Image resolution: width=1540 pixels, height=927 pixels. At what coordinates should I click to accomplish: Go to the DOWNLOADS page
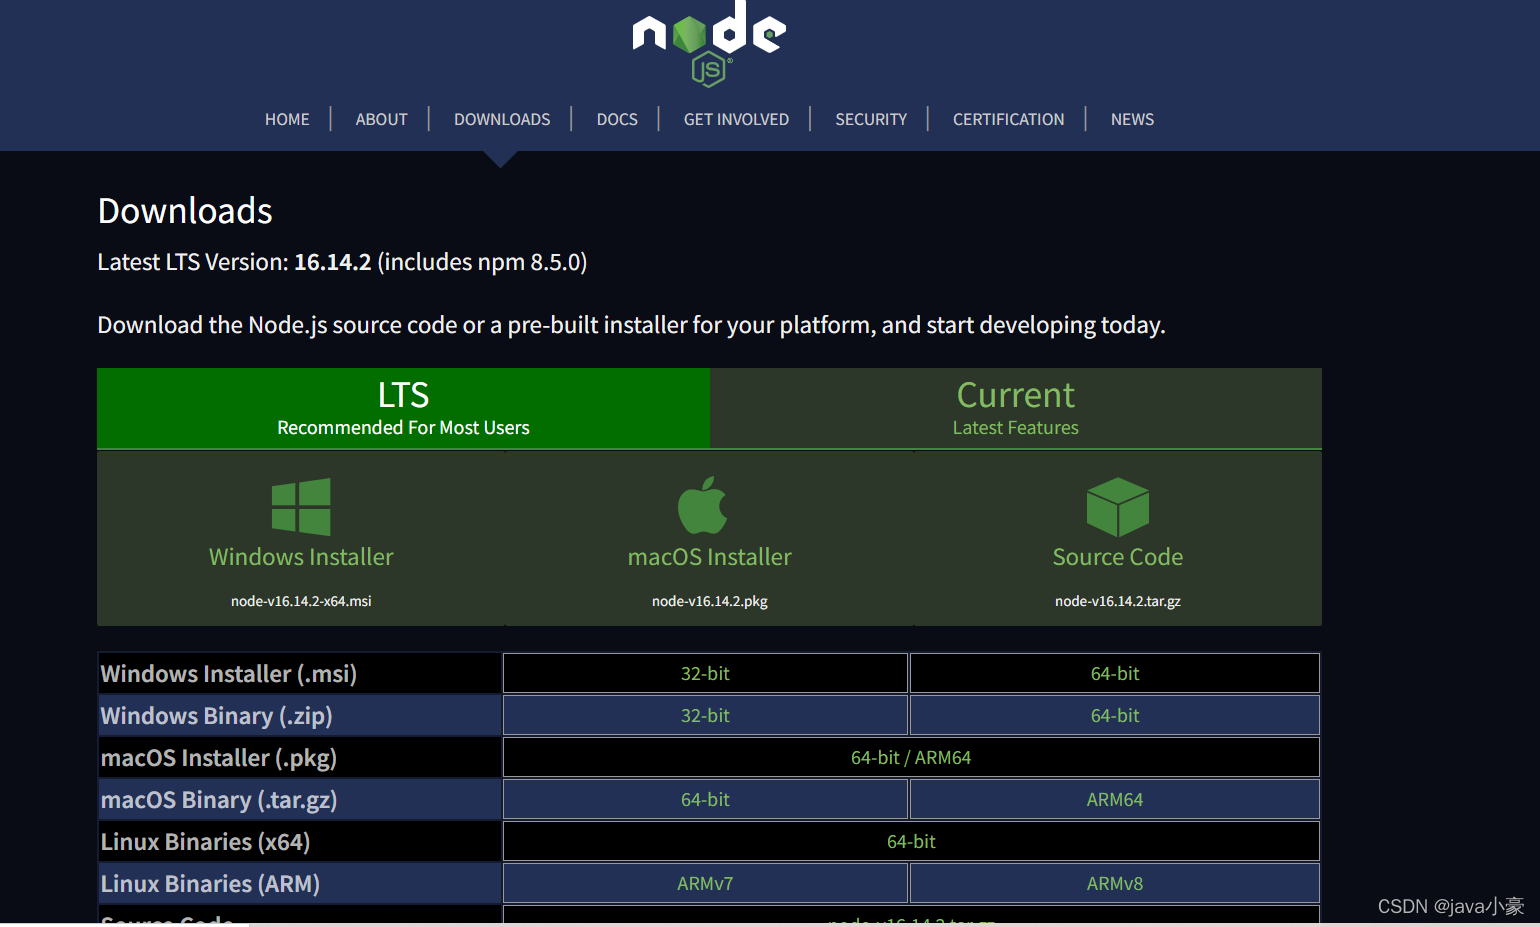click(502, 119)
